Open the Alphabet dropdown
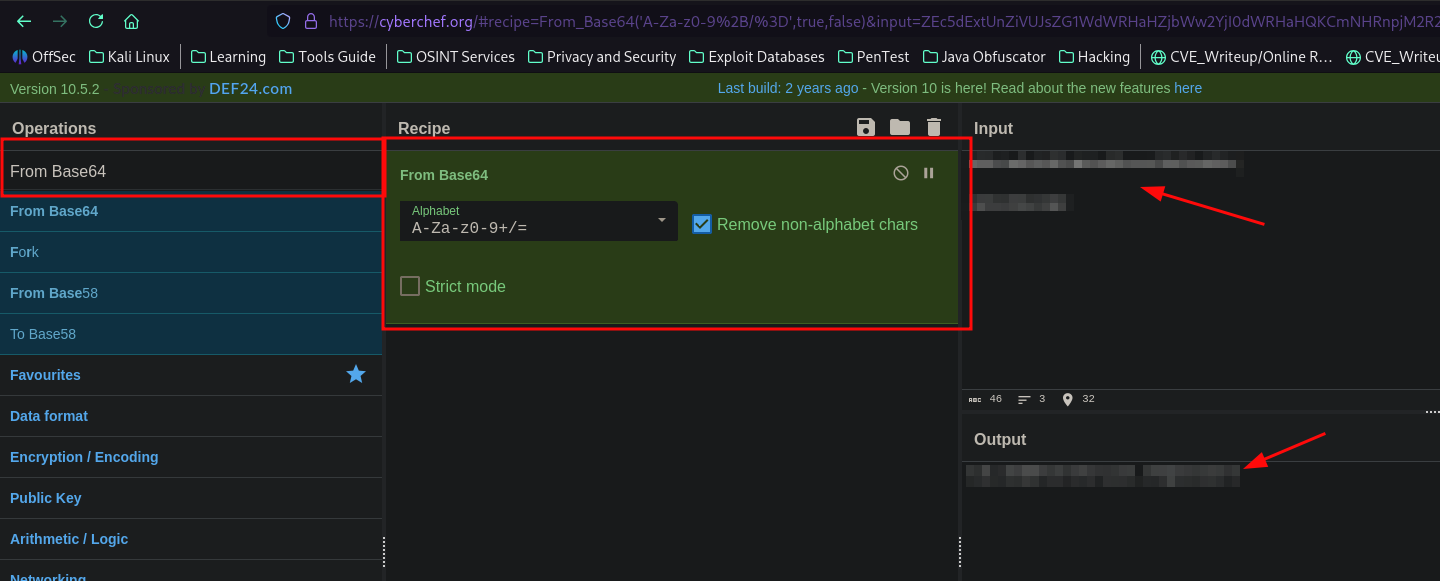The height and width of the screenshot is (581, 1440). pos(538,221)
